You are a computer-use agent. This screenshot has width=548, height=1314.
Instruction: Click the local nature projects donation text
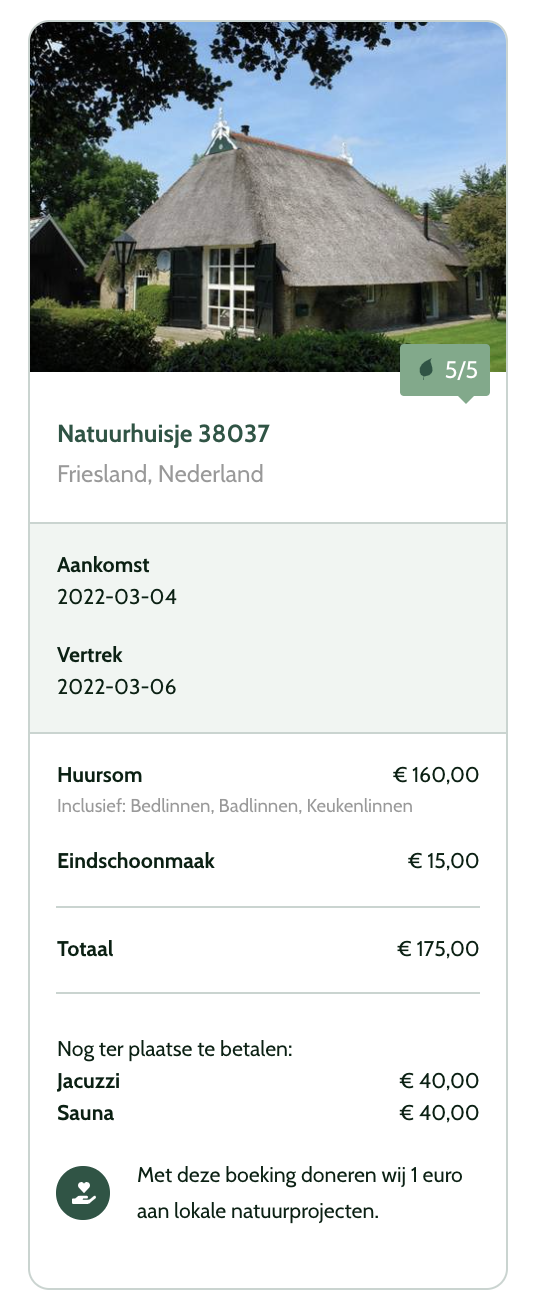[300, 1193]
